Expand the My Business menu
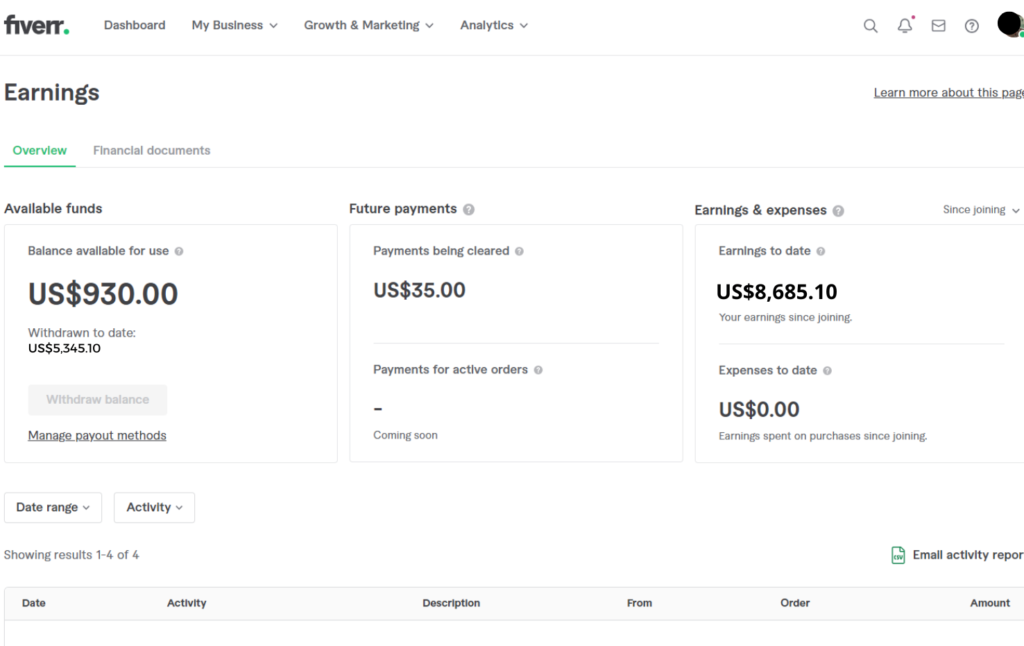This screenshot has width=1024, height=646. pos(234,25)
